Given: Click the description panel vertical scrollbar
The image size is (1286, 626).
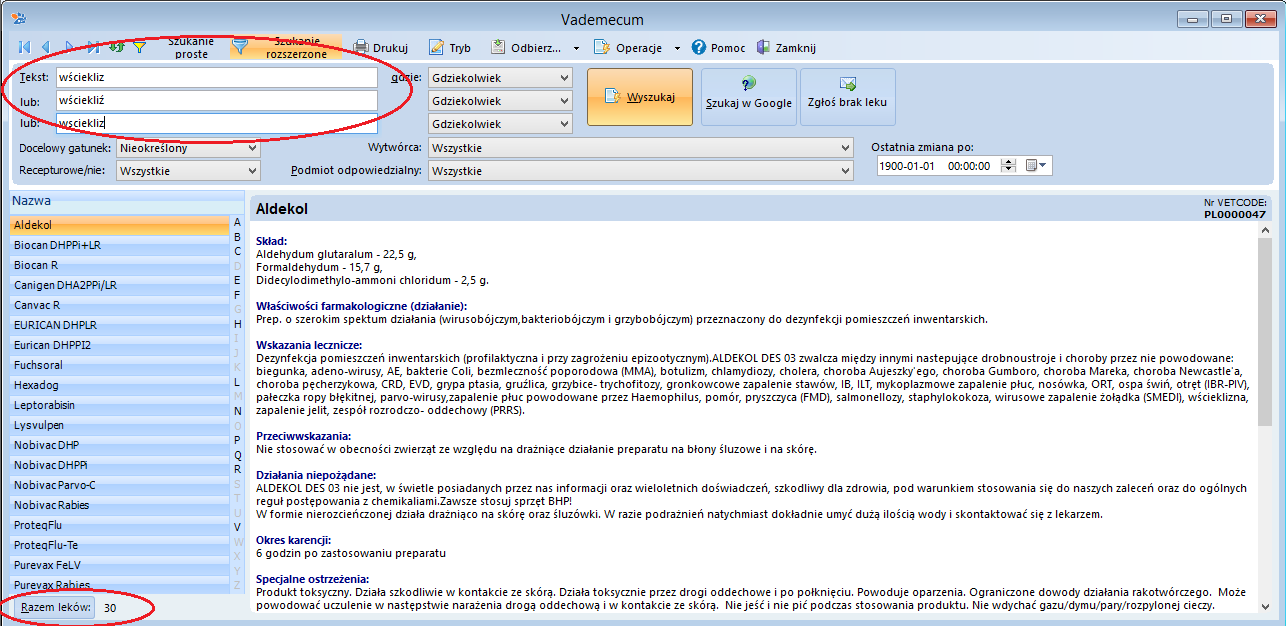Looking at the screenshot, I should [1265, 416].
